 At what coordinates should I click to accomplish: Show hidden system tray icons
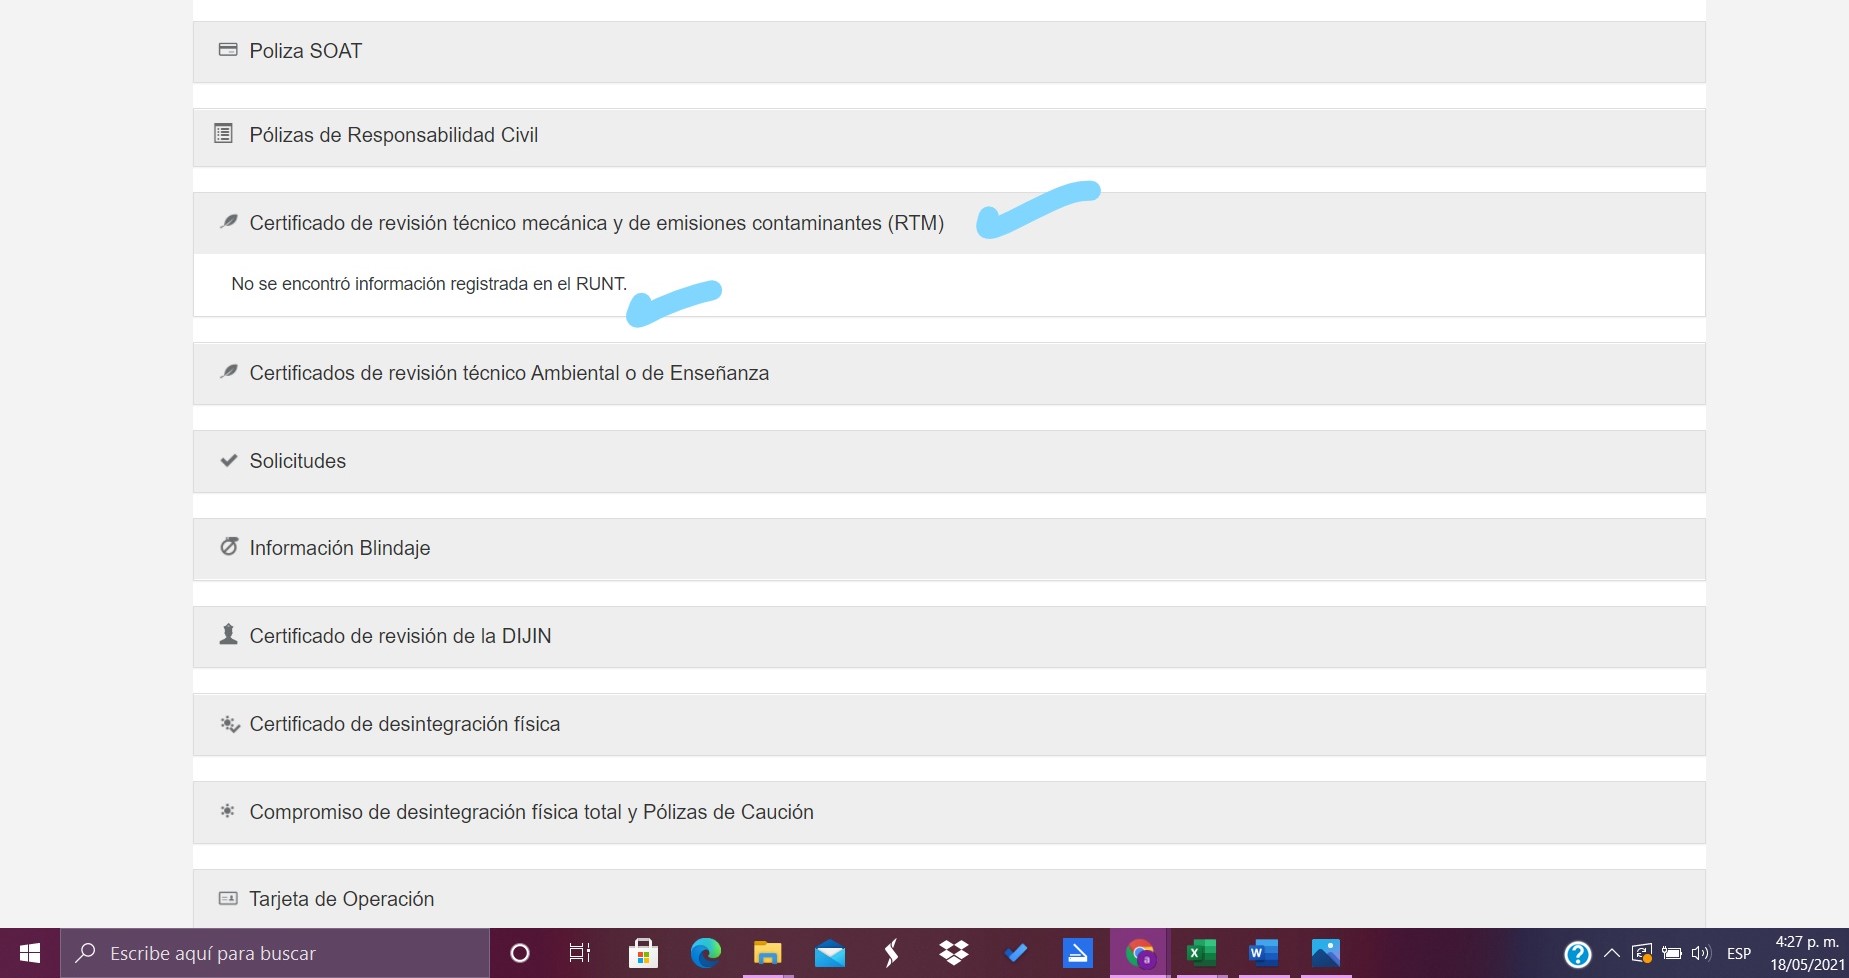point(1611,953)
